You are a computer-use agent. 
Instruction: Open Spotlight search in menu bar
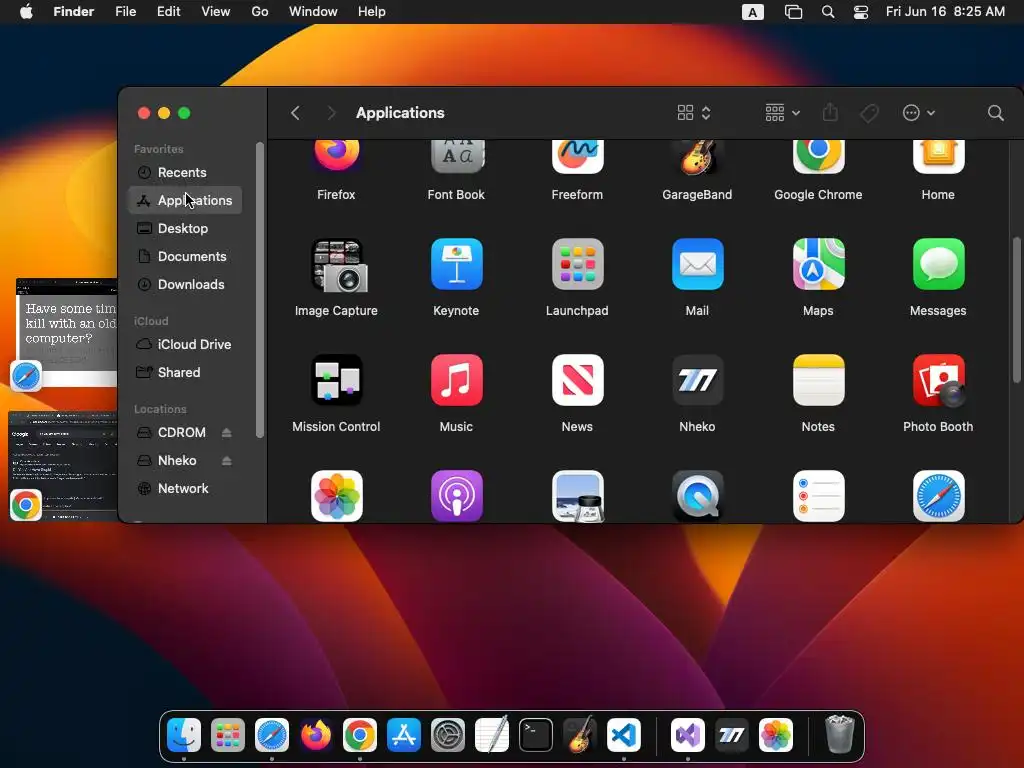pyautogui.click(x=827, y=12)
